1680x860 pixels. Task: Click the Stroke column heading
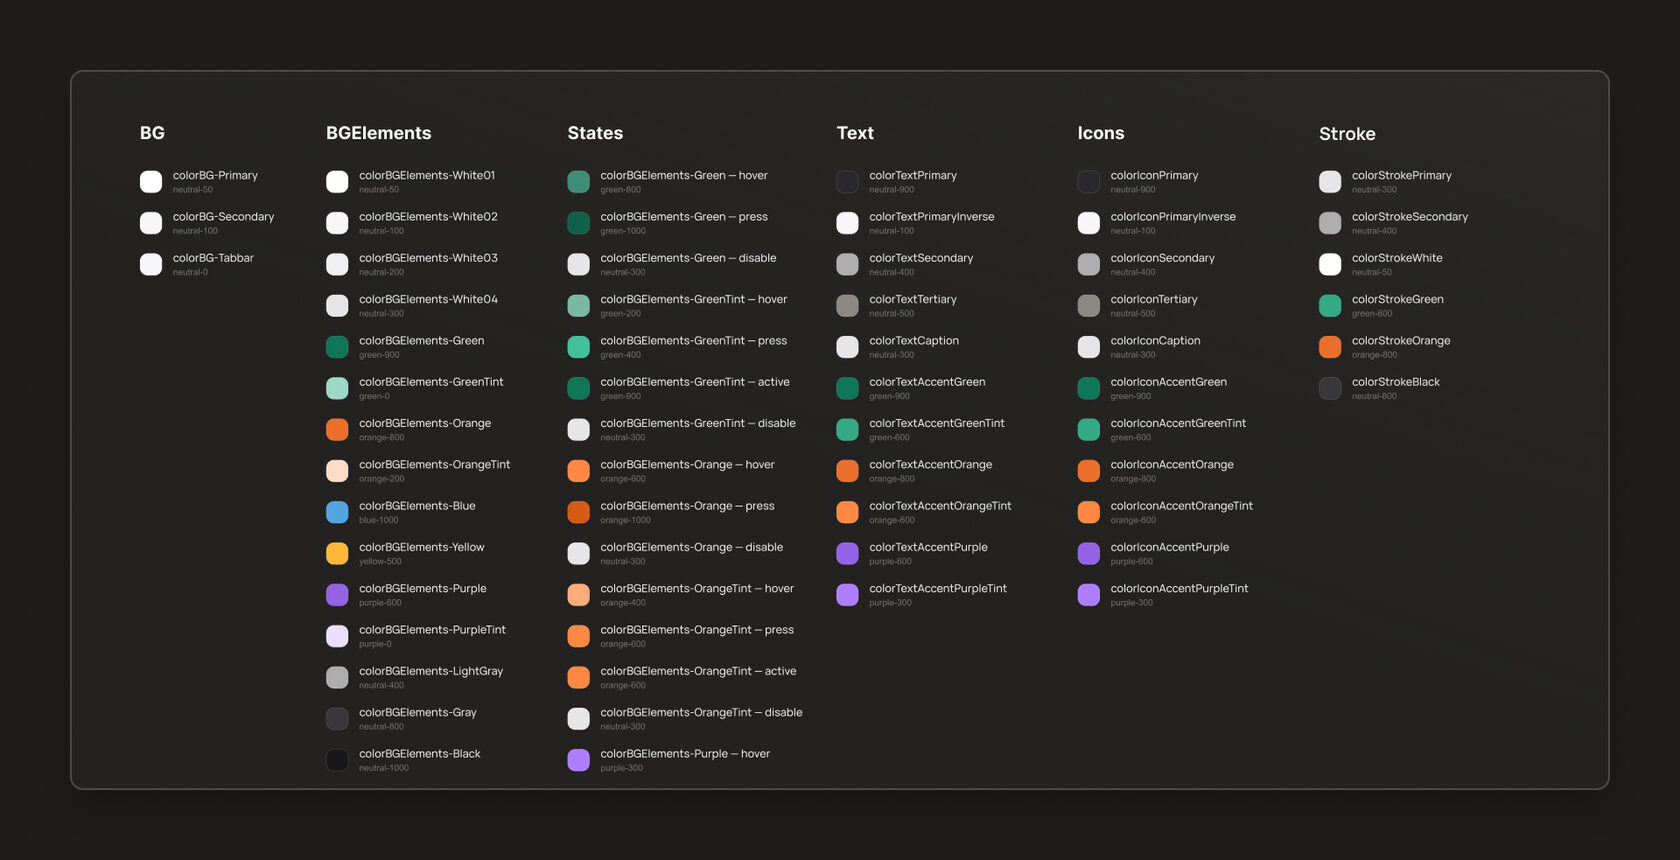[1347, 134]
